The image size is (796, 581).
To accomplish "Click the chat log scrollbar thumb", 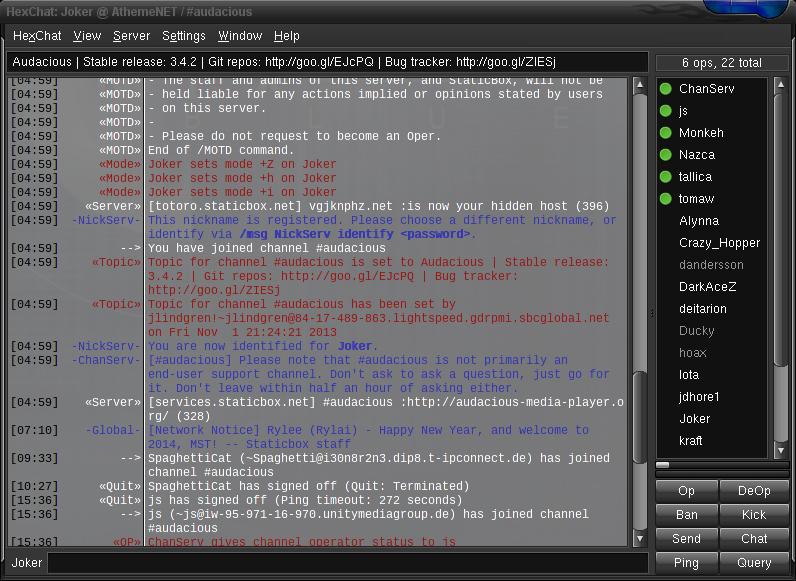I will point(640,417).
